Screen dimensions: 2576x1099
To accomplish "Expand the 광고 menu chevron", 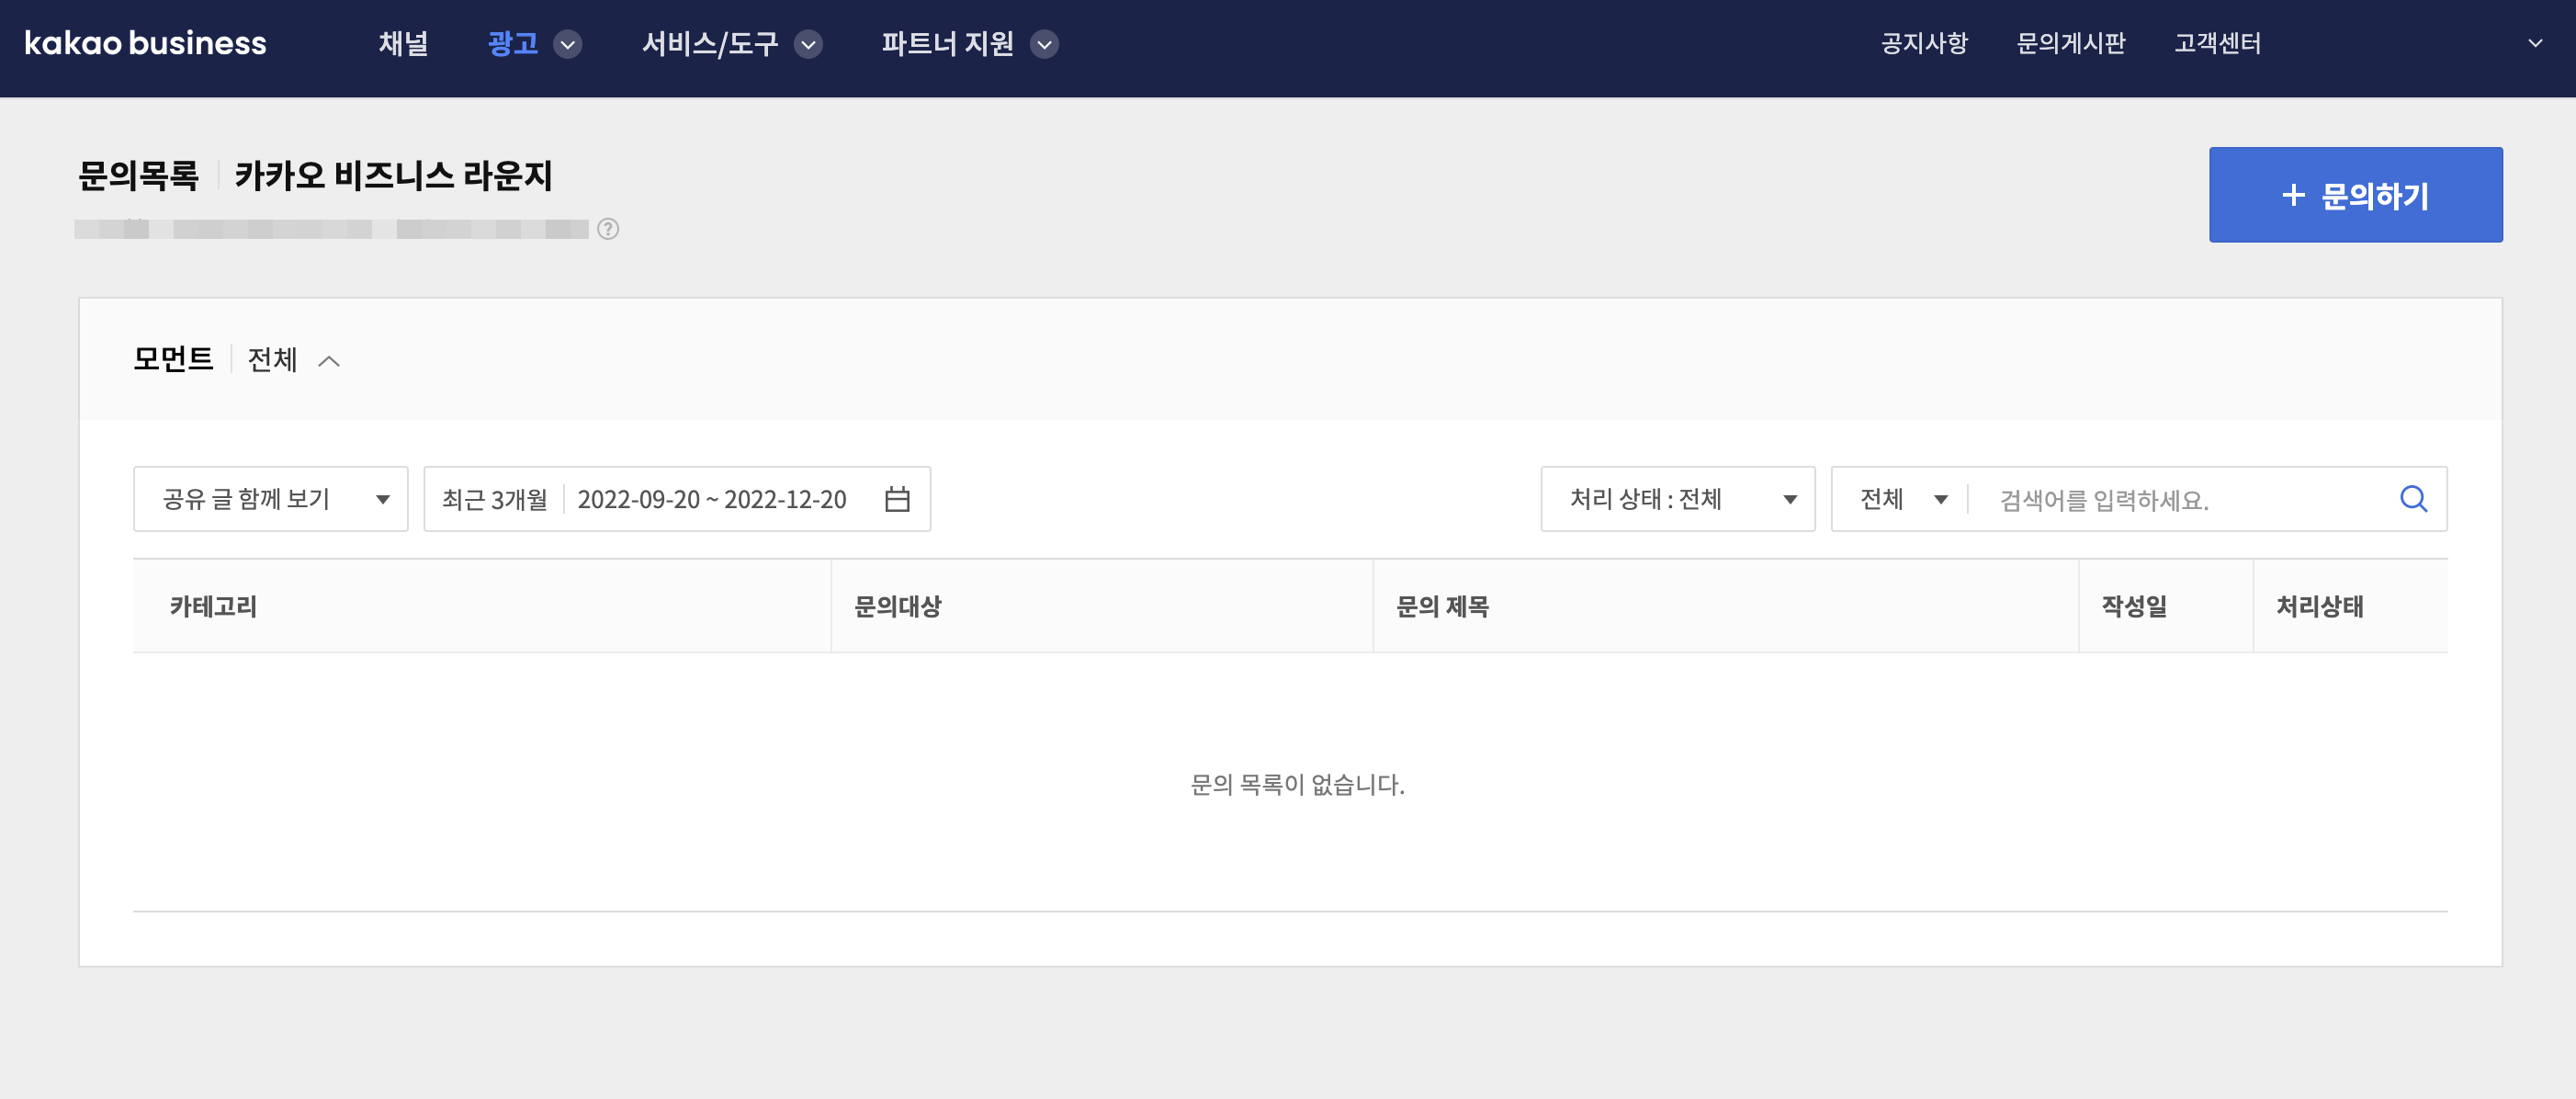I will [568, 44].
